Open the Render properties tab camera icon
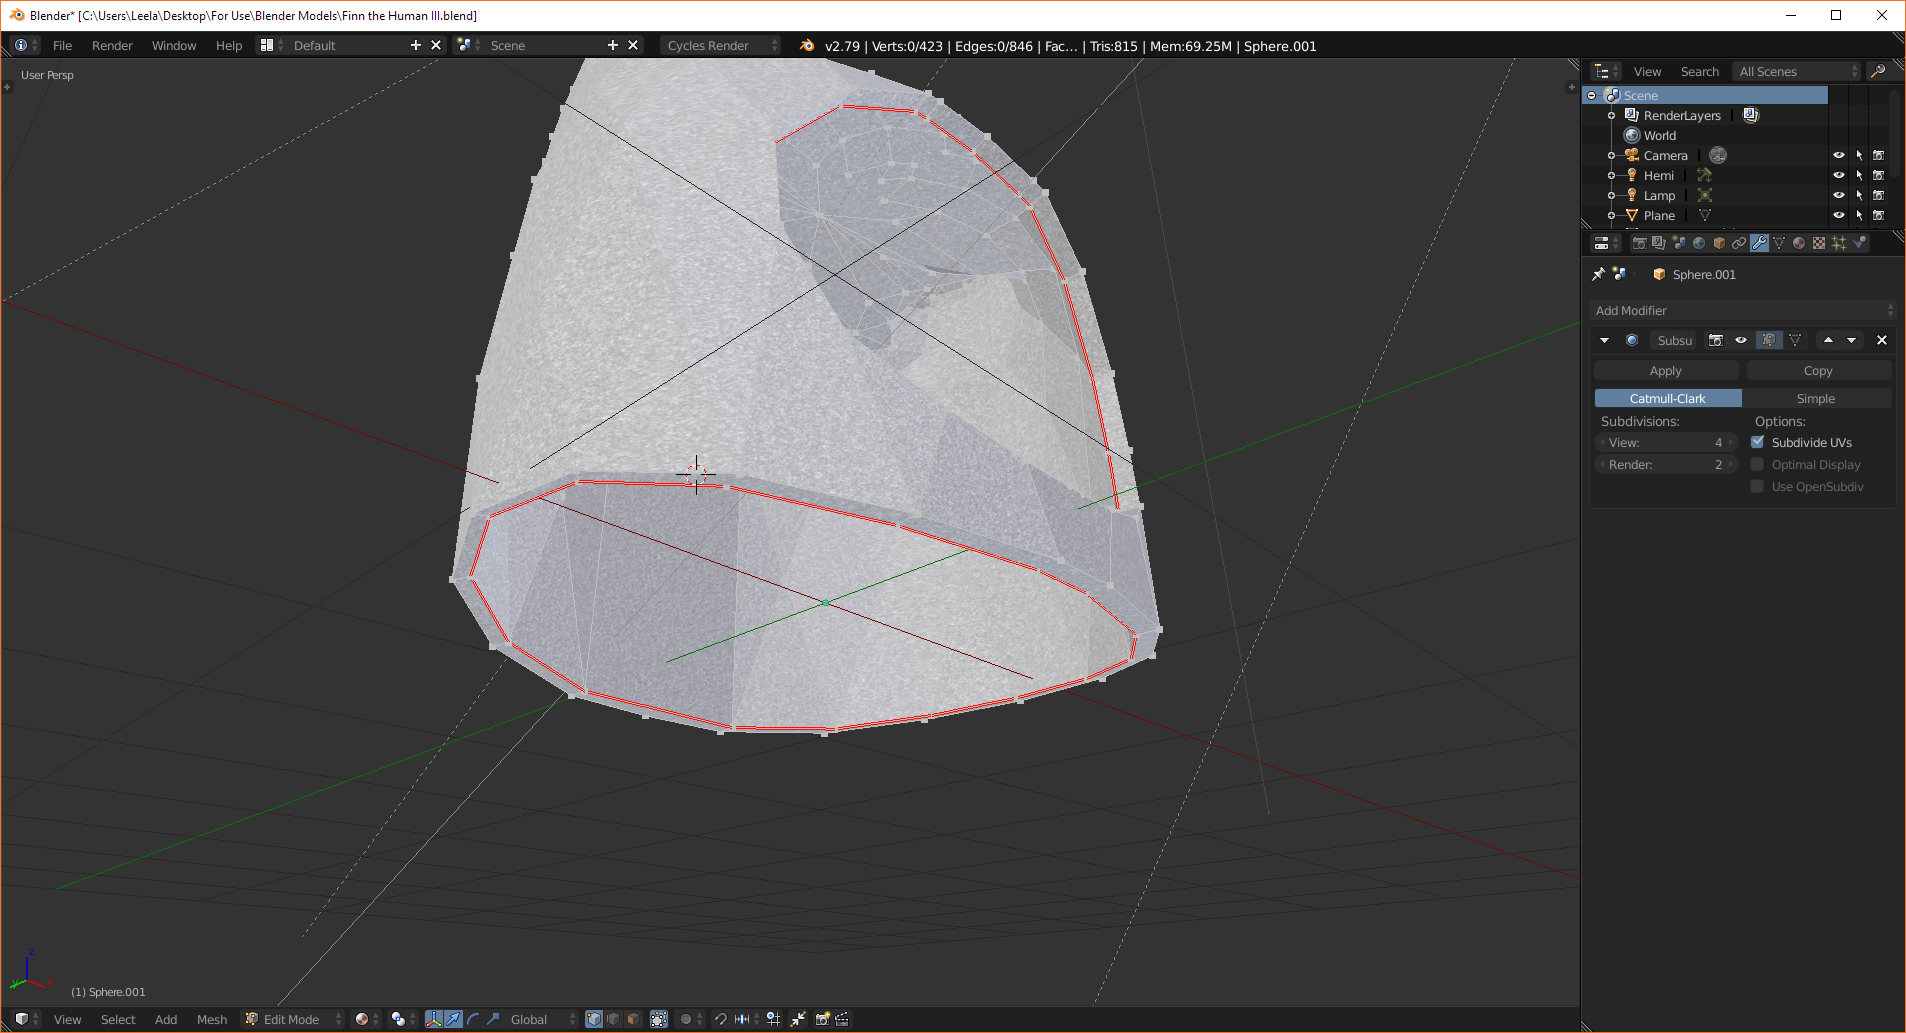 click(1640, 243)
